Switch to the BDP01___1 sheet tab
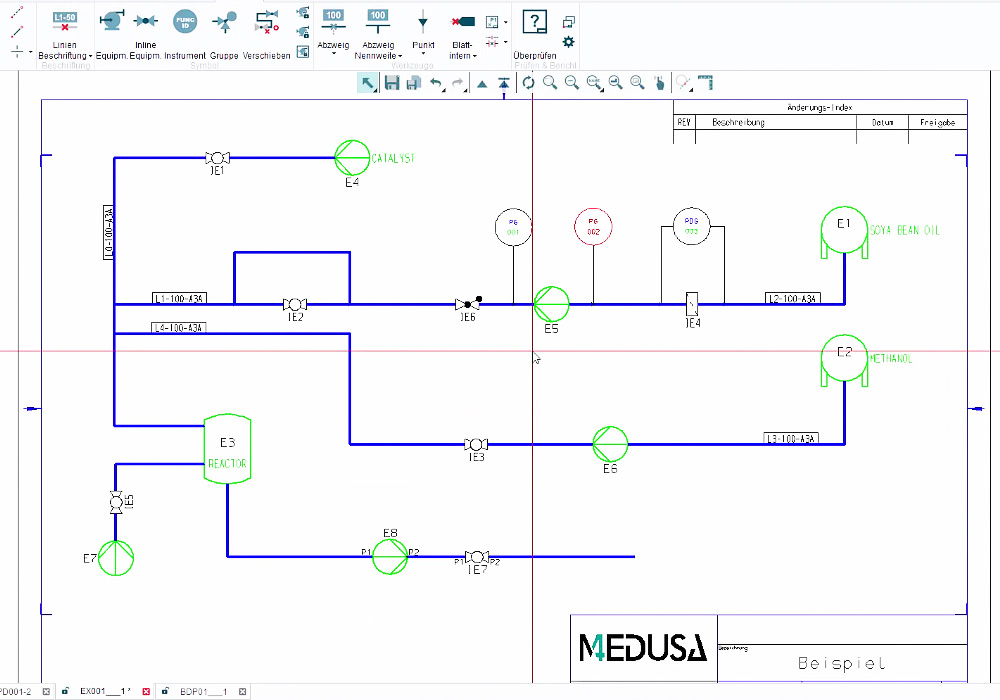The height and width of the screenshot is (700, 1000). 203,691
